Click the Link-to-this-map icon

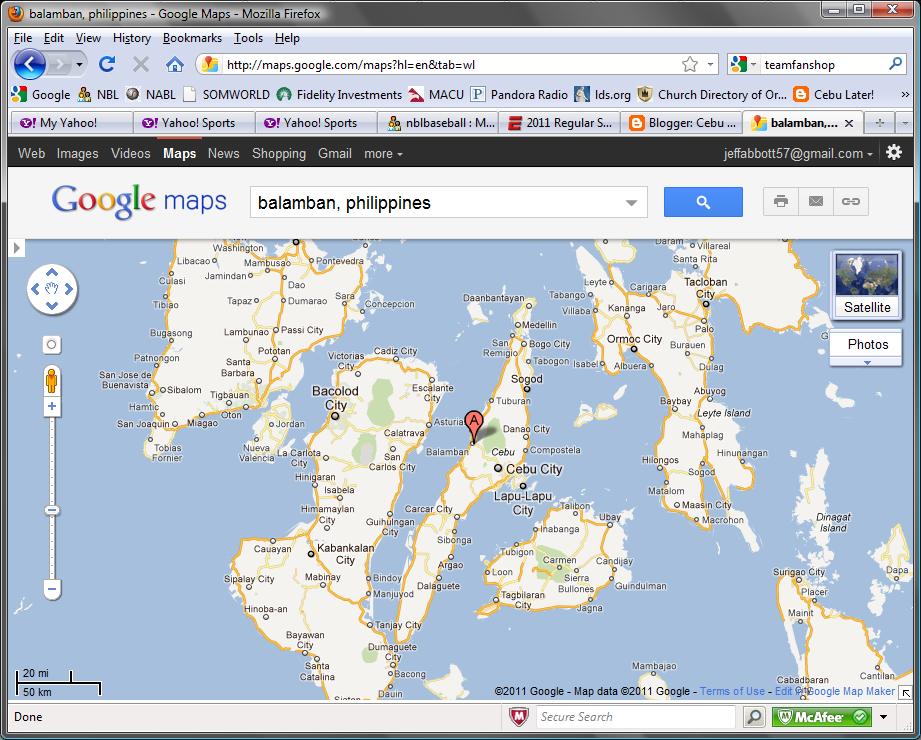point(850,201)
